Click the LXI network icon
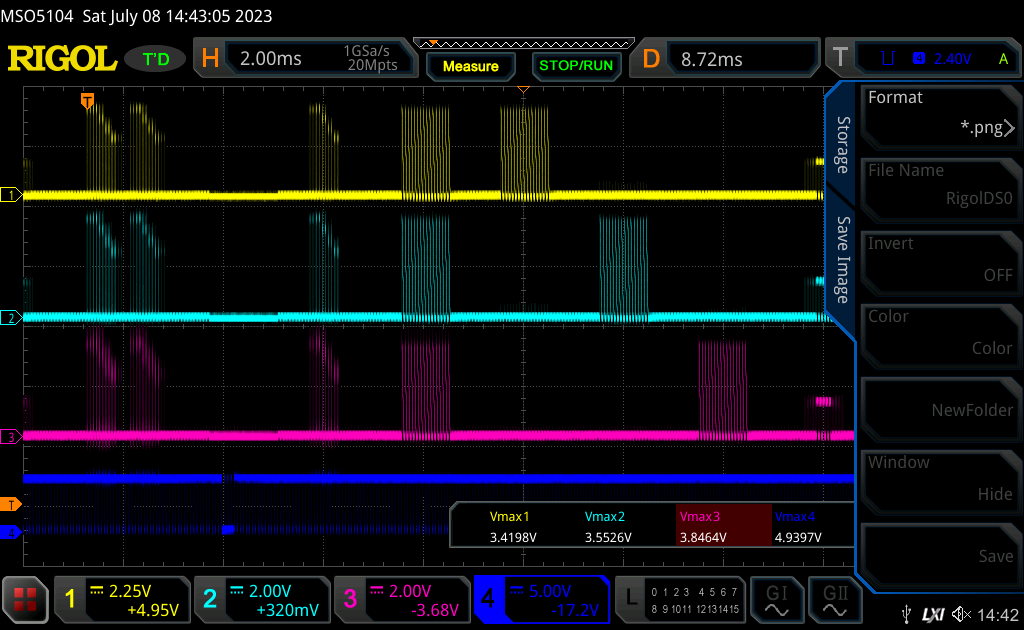Image resolution: width=1024 pixels, height=630 pixels. point(933,614)
